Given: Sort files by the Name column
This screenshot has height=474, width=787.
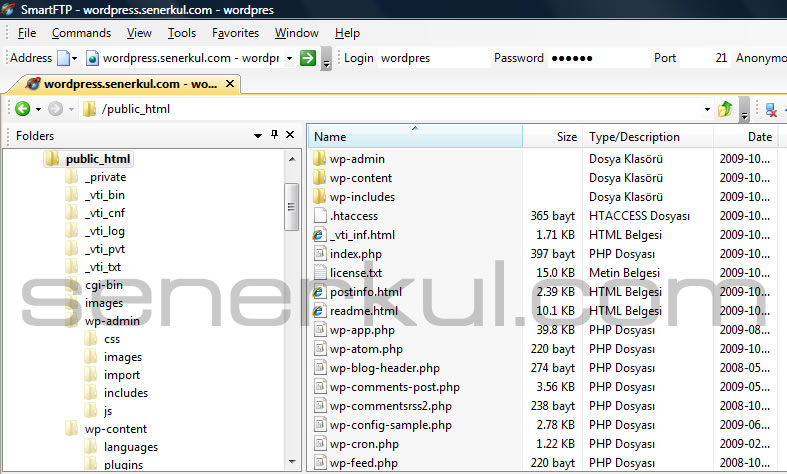Looking at the screenshot, I should [415, 137].
